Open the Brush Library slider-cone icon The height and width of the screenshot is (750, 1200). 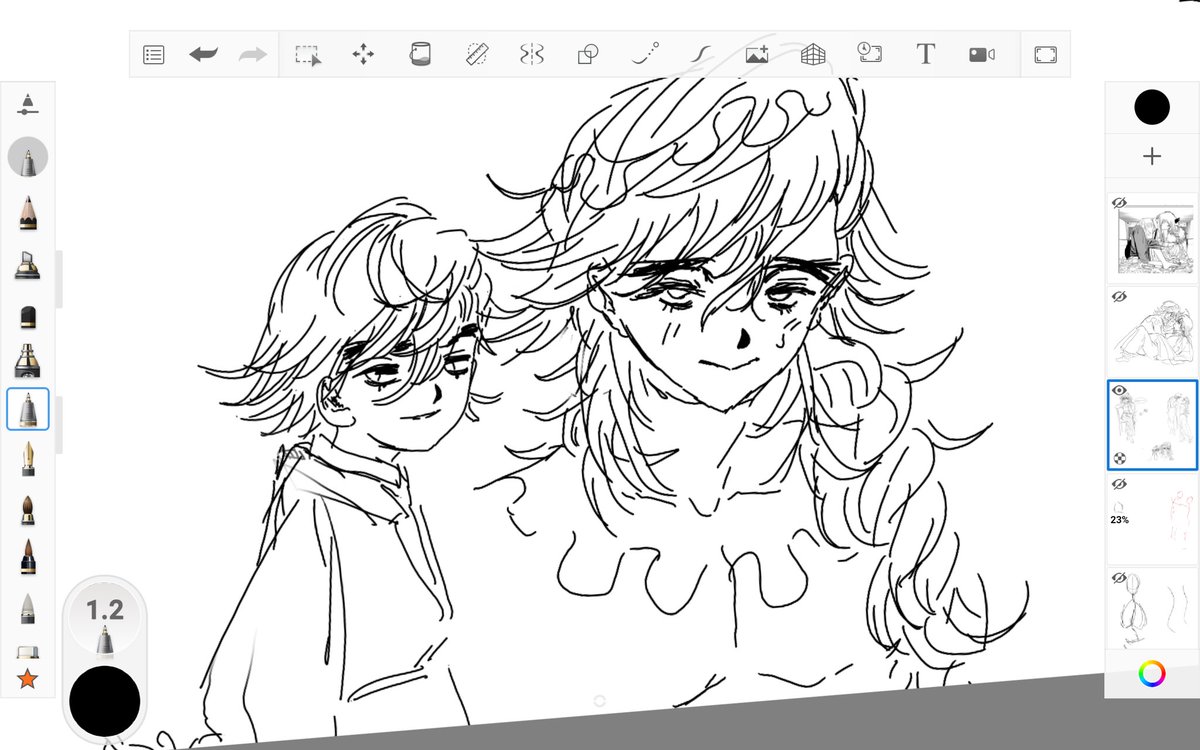click(x=27, y=104)
